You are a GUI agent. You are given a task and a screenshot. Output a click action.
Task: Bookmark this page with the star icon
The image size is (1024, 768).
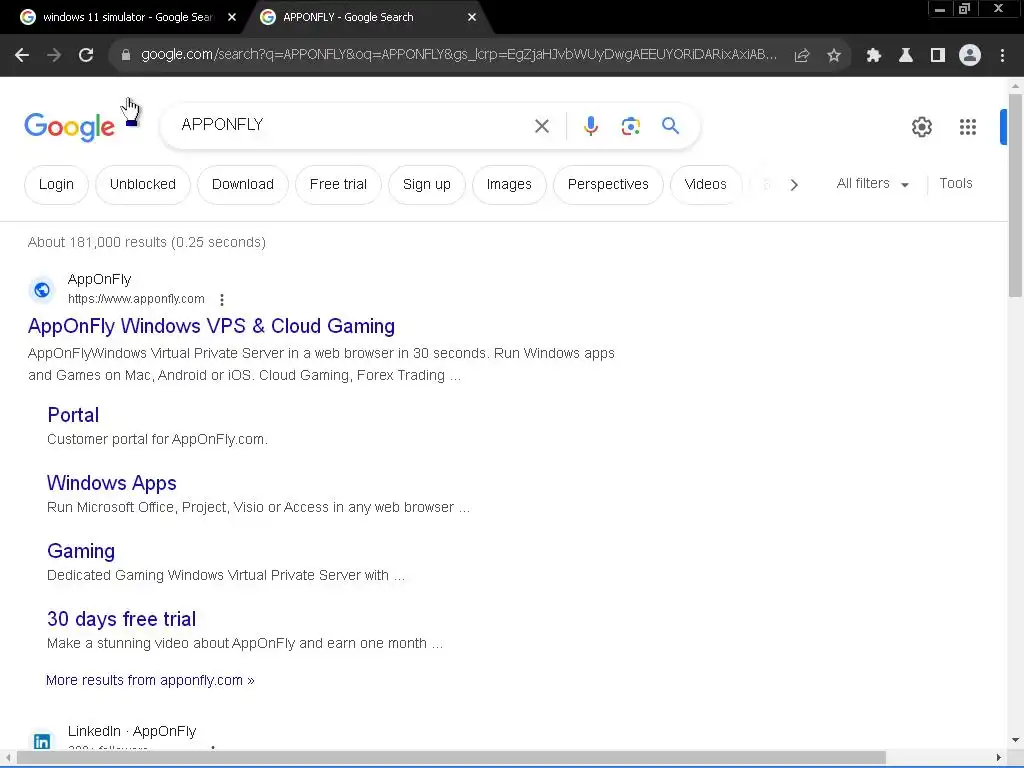tap(834, 56)
